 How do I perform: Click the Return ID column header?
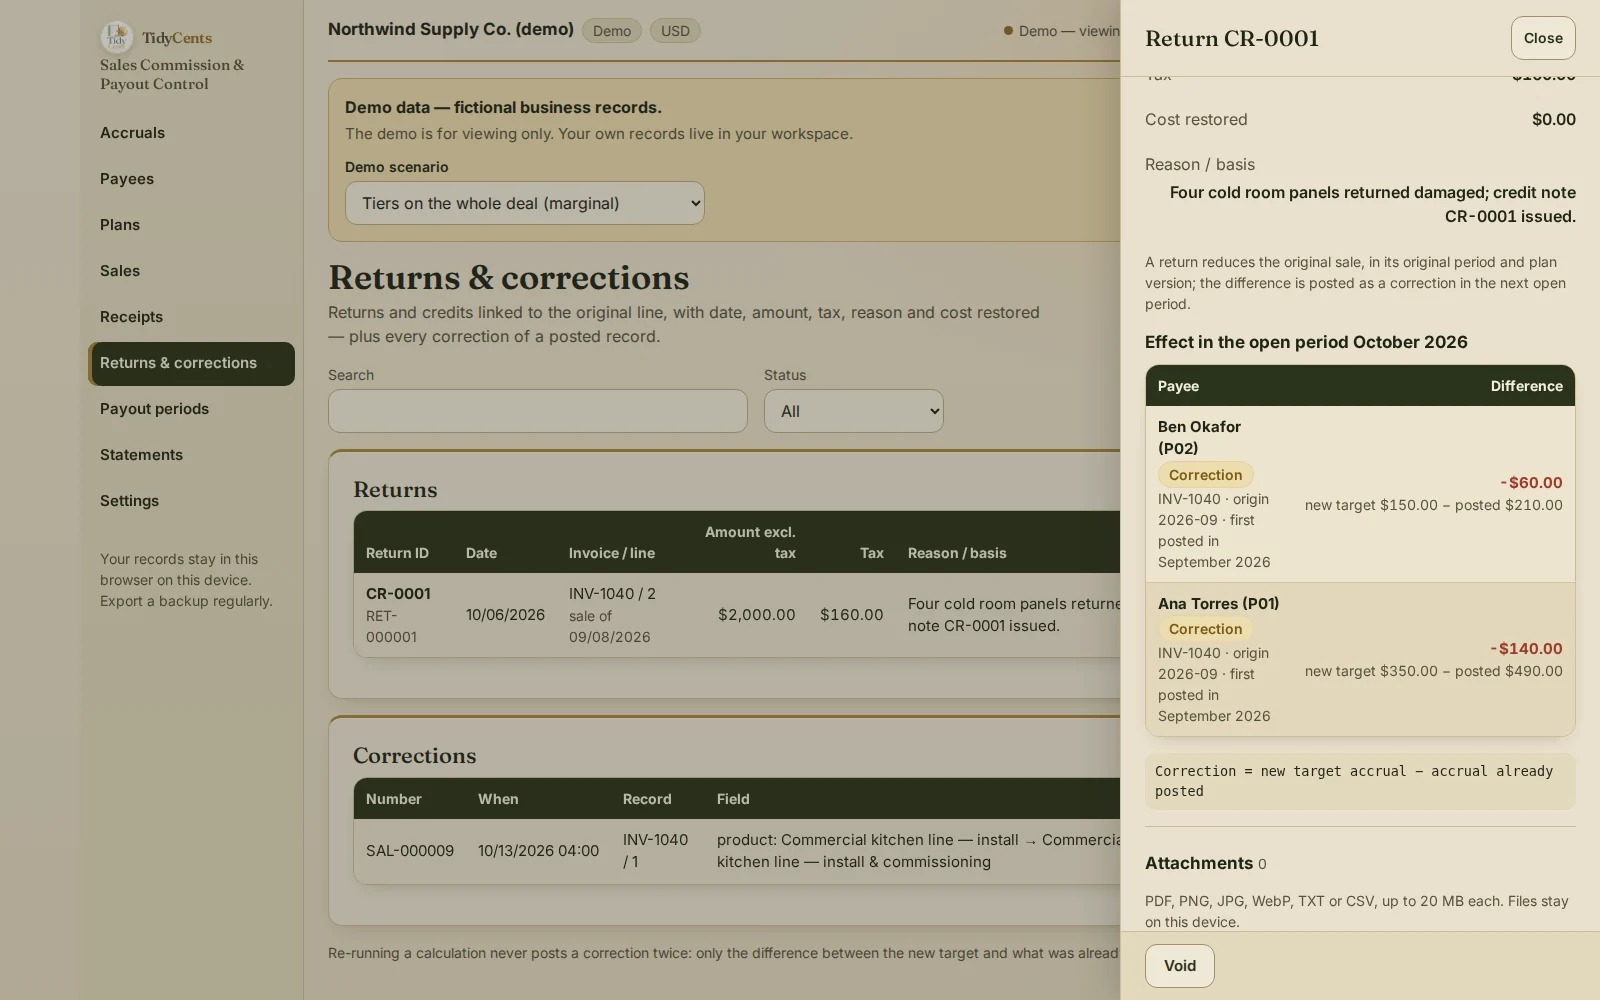[397, 553]
